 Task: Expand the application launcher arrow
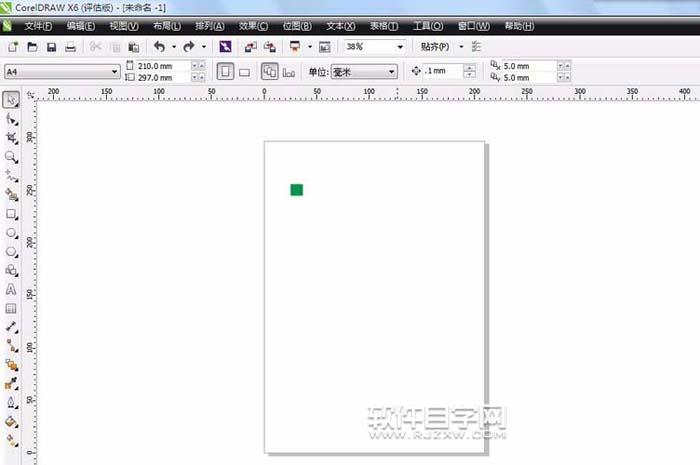(310, 46)
